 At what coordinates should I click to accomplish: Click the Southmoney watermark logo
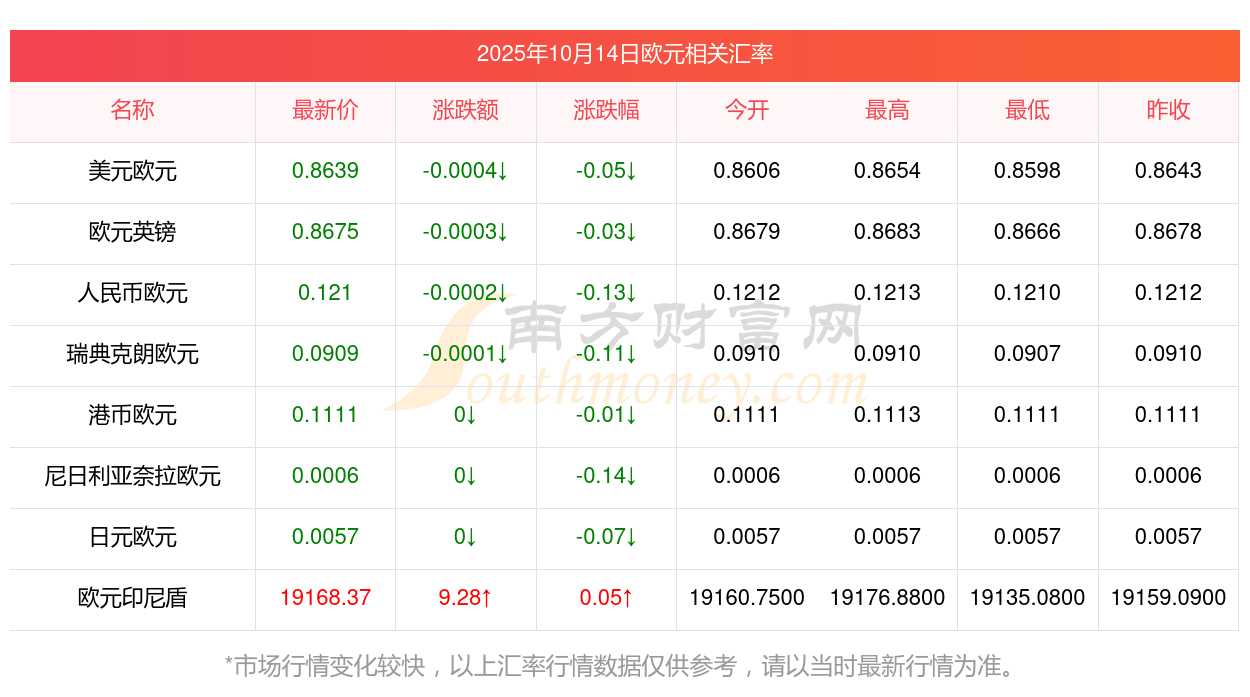click(640, 355)
